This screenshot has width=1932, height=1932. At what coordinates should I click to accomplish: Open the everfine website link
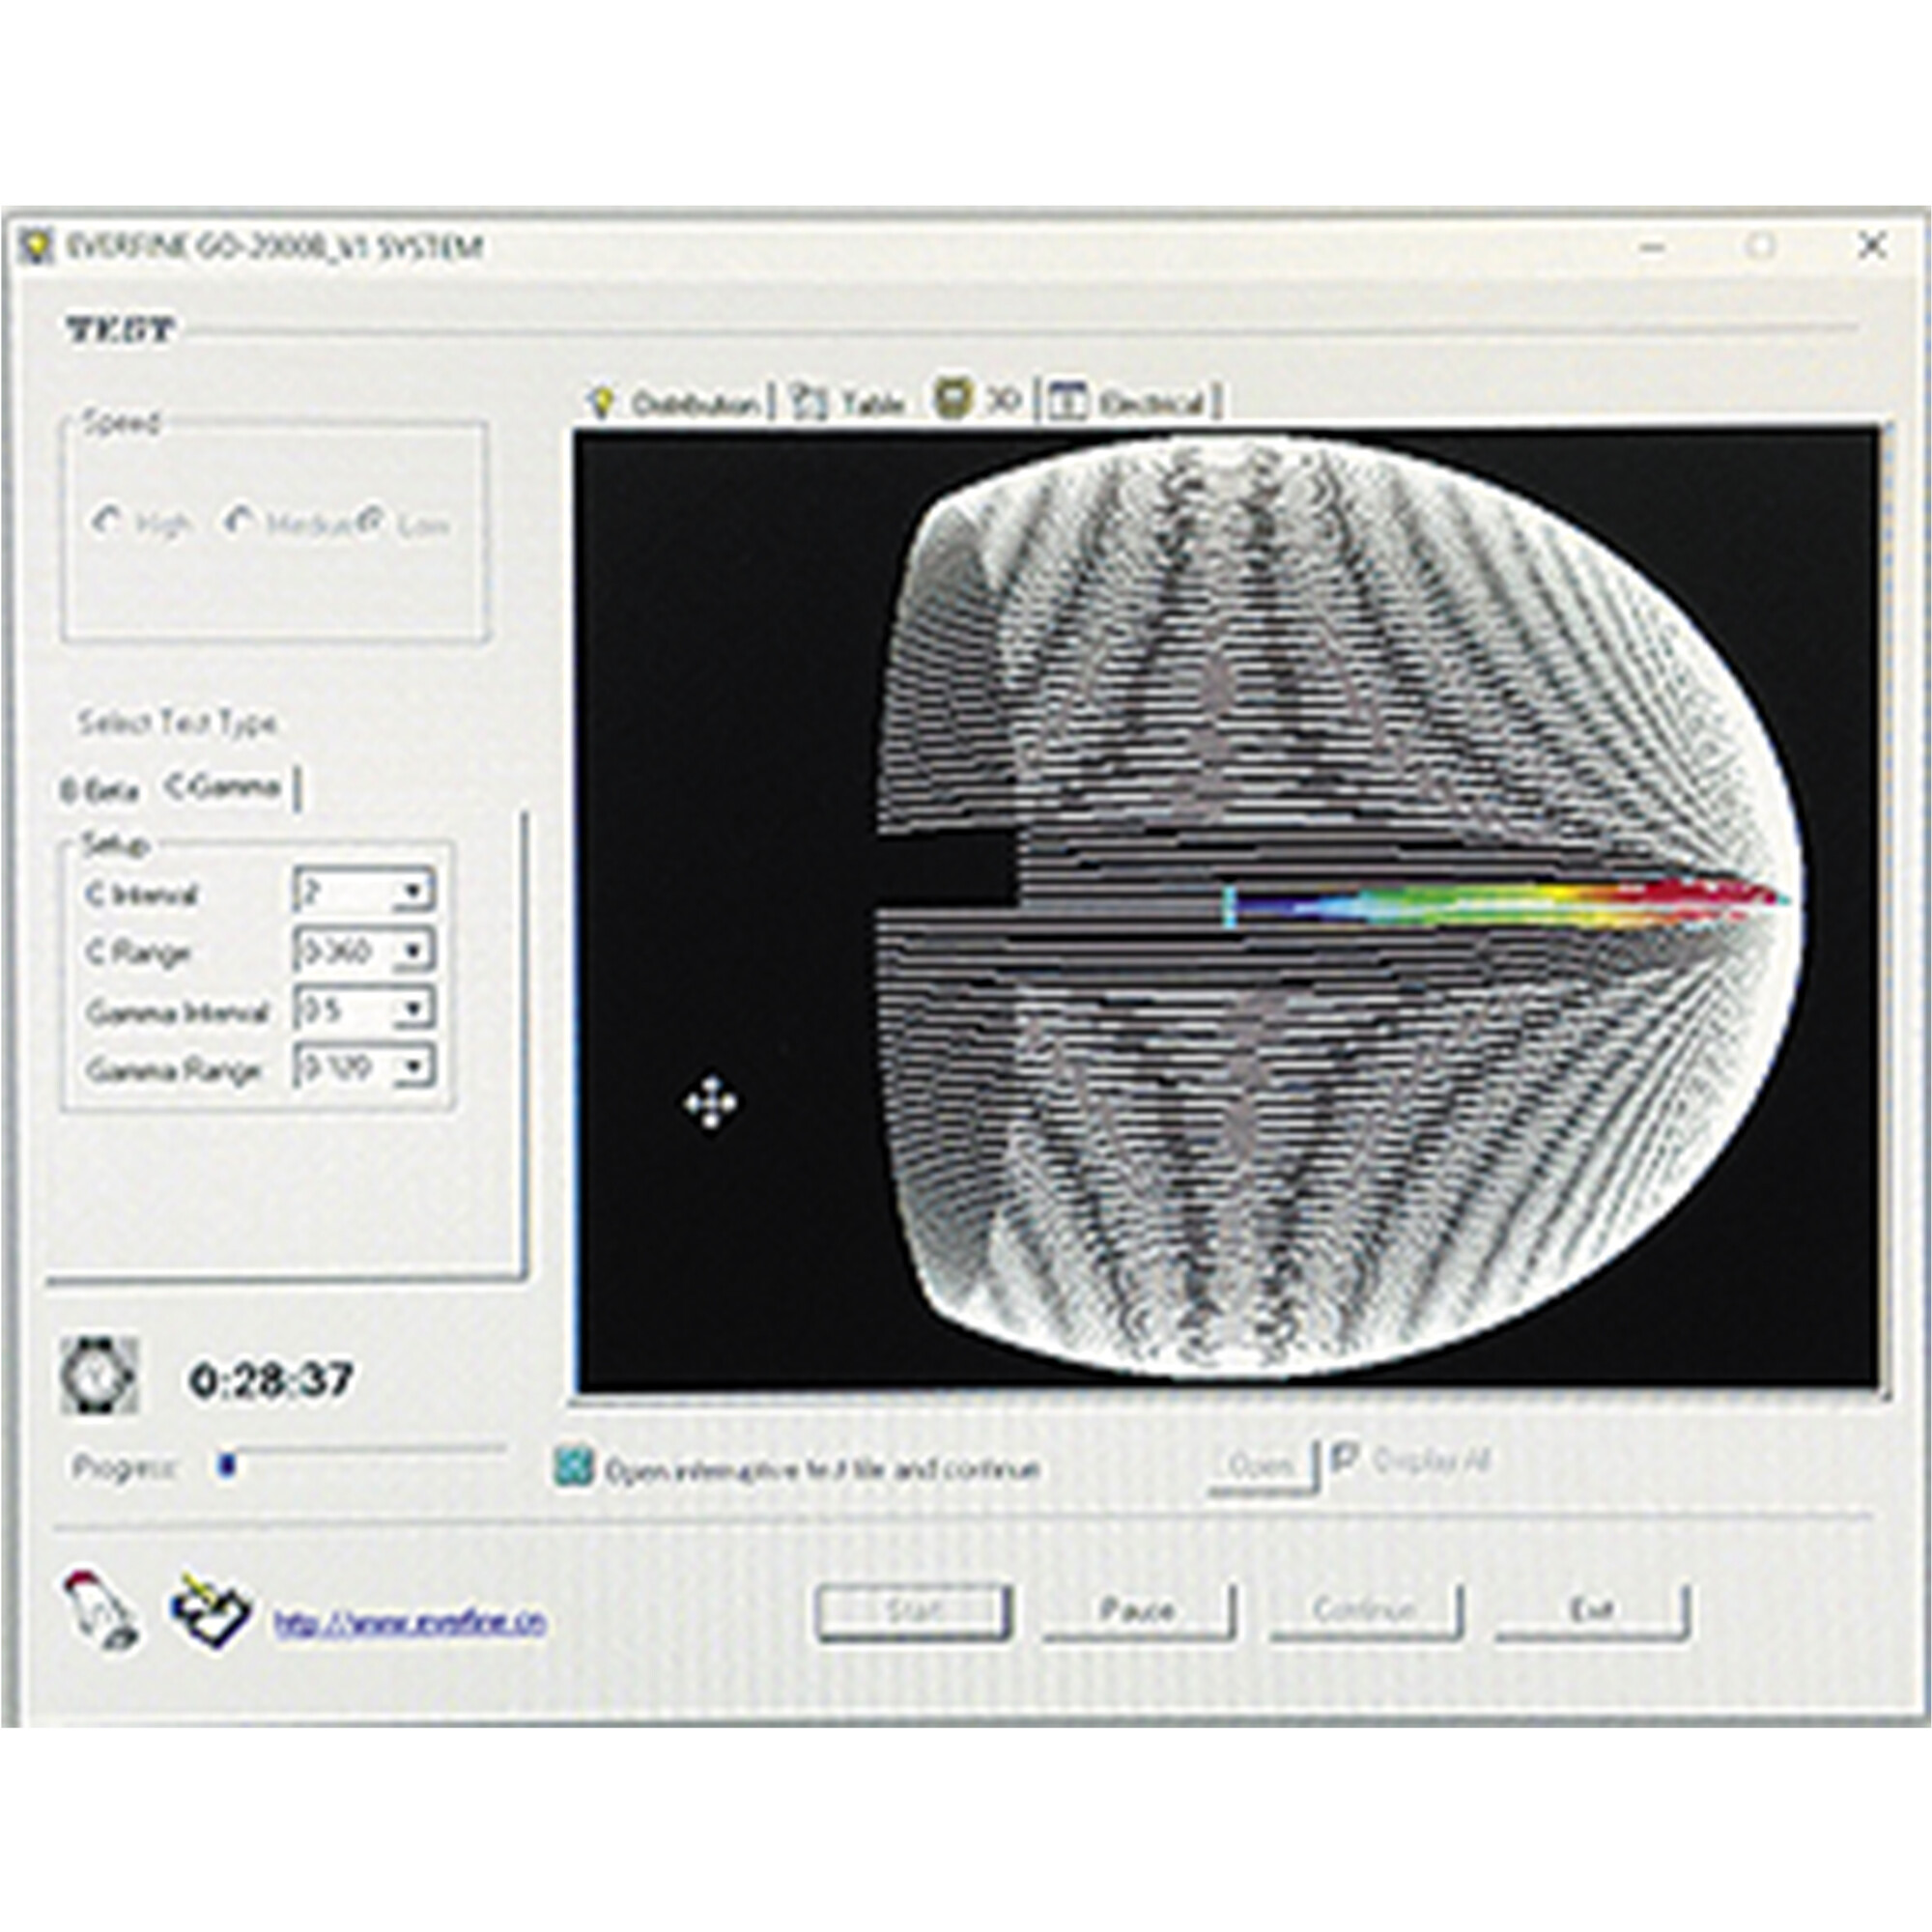409,1622
